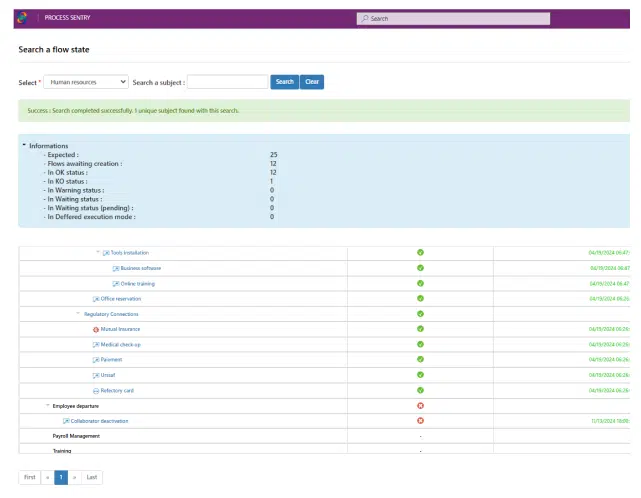This screenshot has width=641, height=498.
Task: Collapse the Tools installation tree node
Action: [x=98, y=253]
